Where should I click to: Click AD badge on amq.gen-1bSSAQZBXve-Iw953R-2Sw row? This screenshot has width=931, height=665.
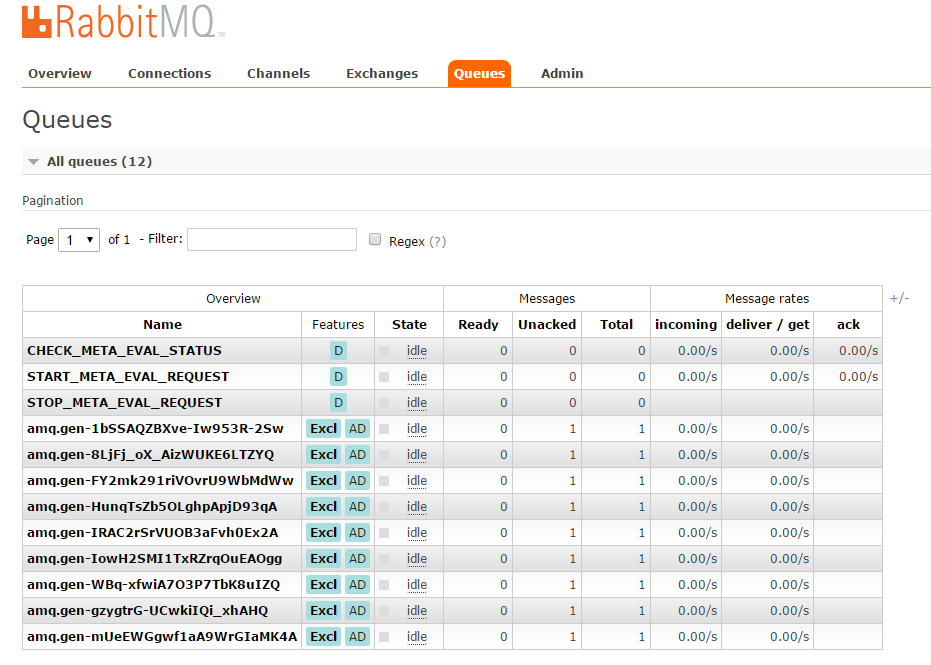tap(357, 429)
